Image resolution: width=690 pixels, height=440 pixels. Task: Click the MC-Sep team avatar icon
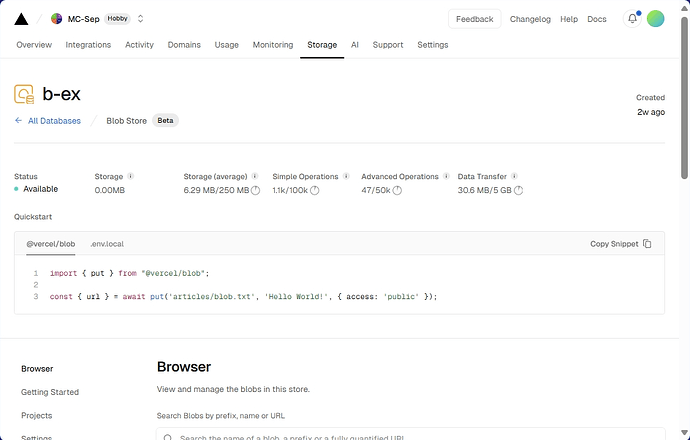coord(56,18)
